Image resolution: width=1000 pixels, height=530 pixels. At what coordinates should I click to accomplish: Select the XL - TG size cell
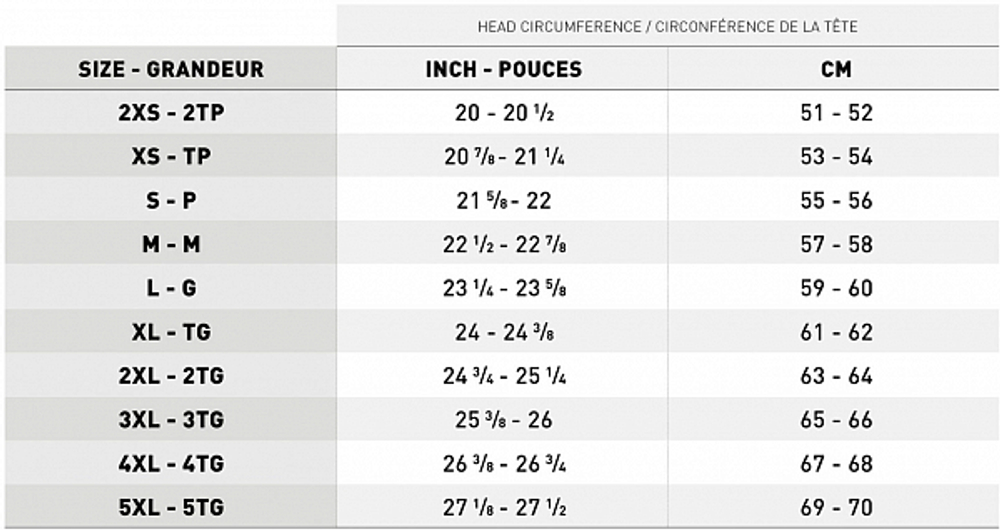click(x=171, y=333)
